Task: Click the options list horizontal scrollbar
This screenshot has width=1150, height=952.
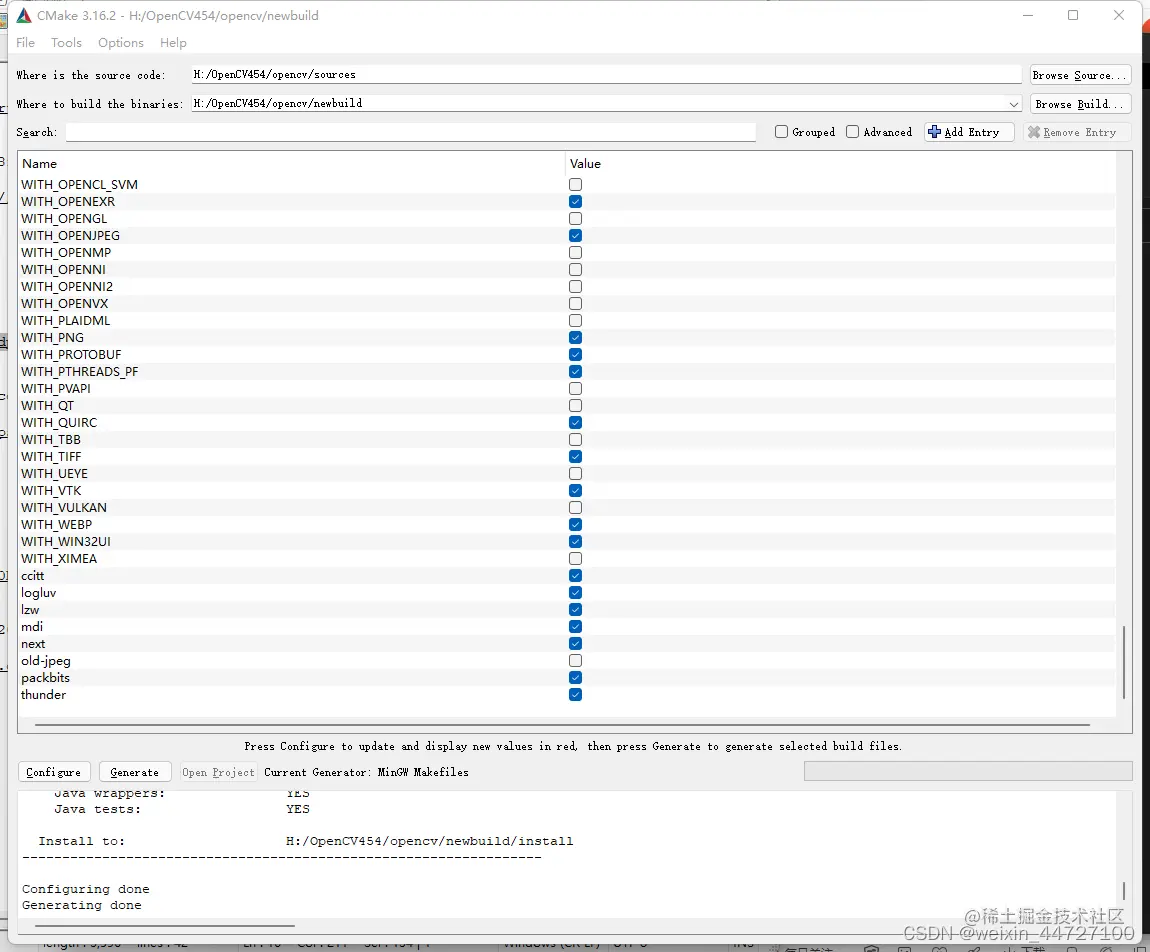Action: (562, 725)
